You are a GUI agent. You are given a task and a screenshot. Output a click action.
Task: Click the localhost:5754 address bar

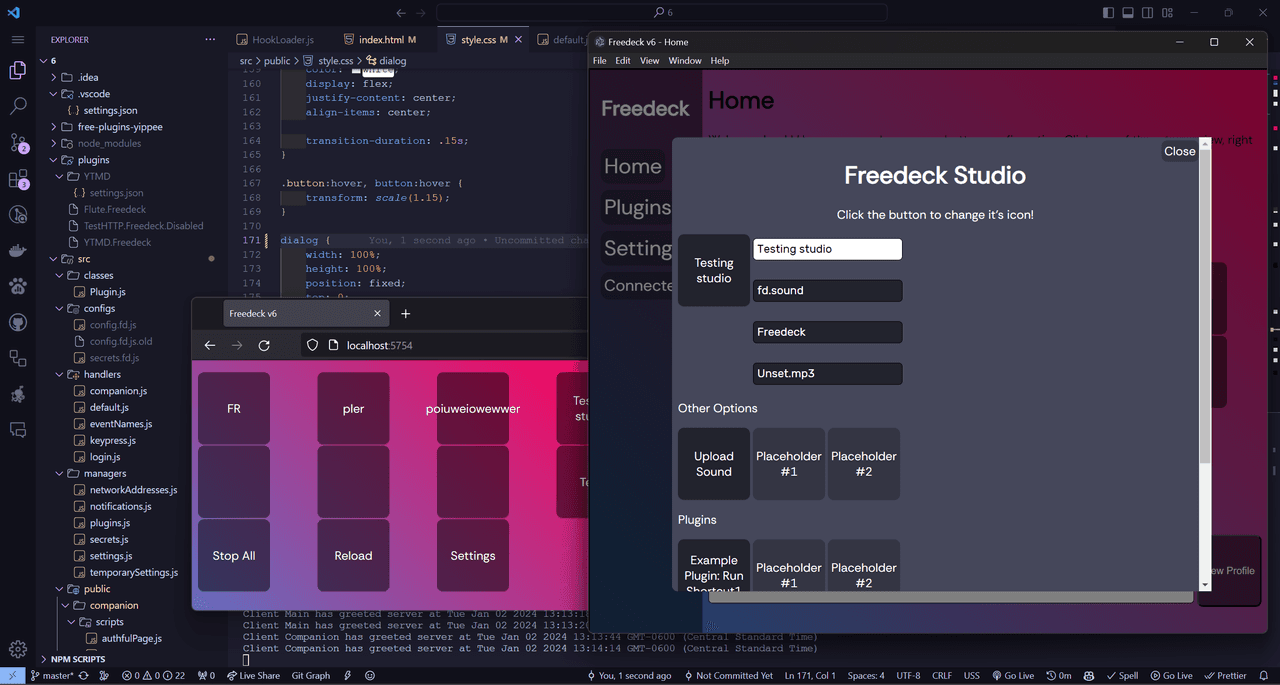445,345
